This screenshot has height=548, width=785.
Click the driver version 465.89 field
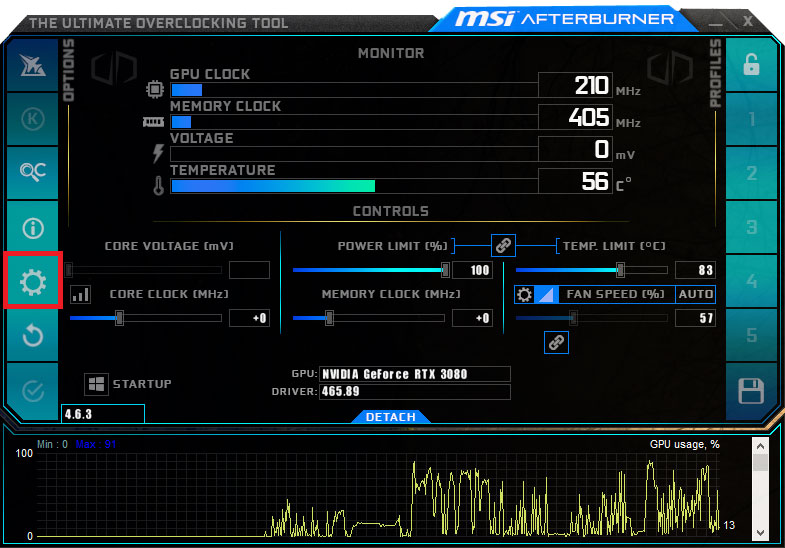click(x=415, y=391)
